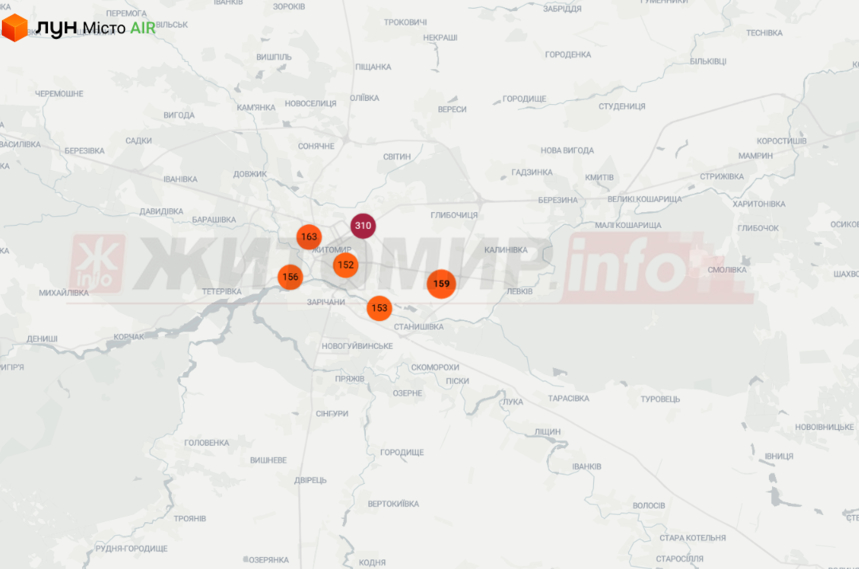This screenshot has width=859, height=569.
Task: Click the air station marker reading 159
Action: pyautogui.click(x=442, y=284)
